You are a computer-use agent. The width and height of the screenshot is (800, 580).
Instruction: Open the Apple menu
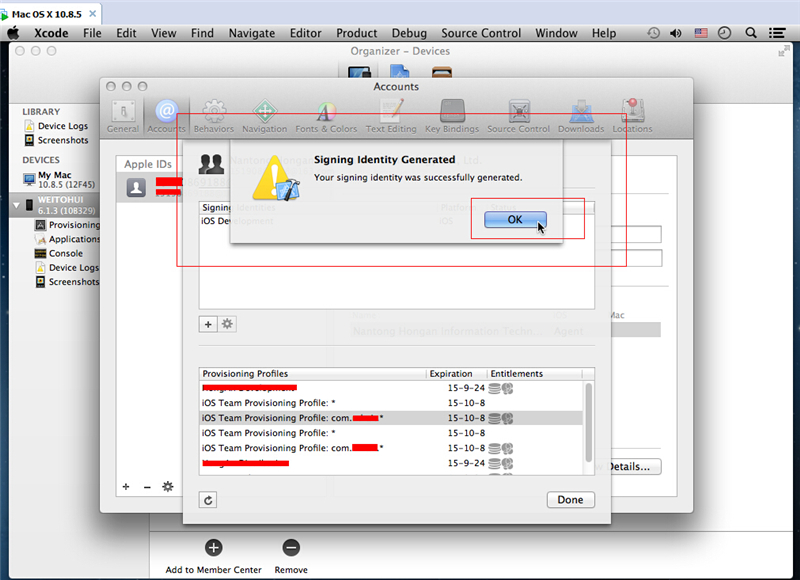13,33
